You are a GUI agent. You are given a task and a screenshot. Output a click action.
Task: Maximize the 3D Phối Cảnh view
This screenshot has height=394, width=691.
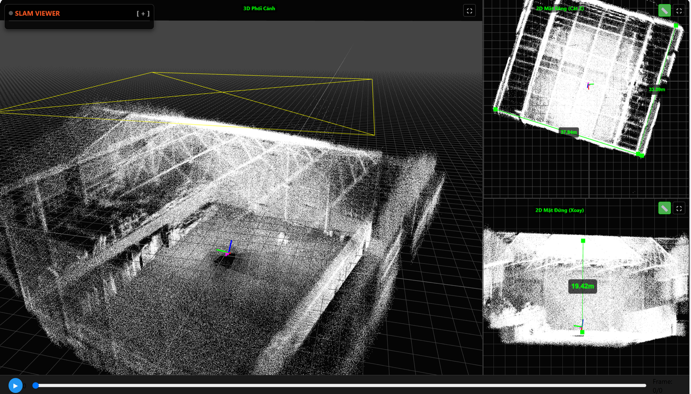(469, 11)
